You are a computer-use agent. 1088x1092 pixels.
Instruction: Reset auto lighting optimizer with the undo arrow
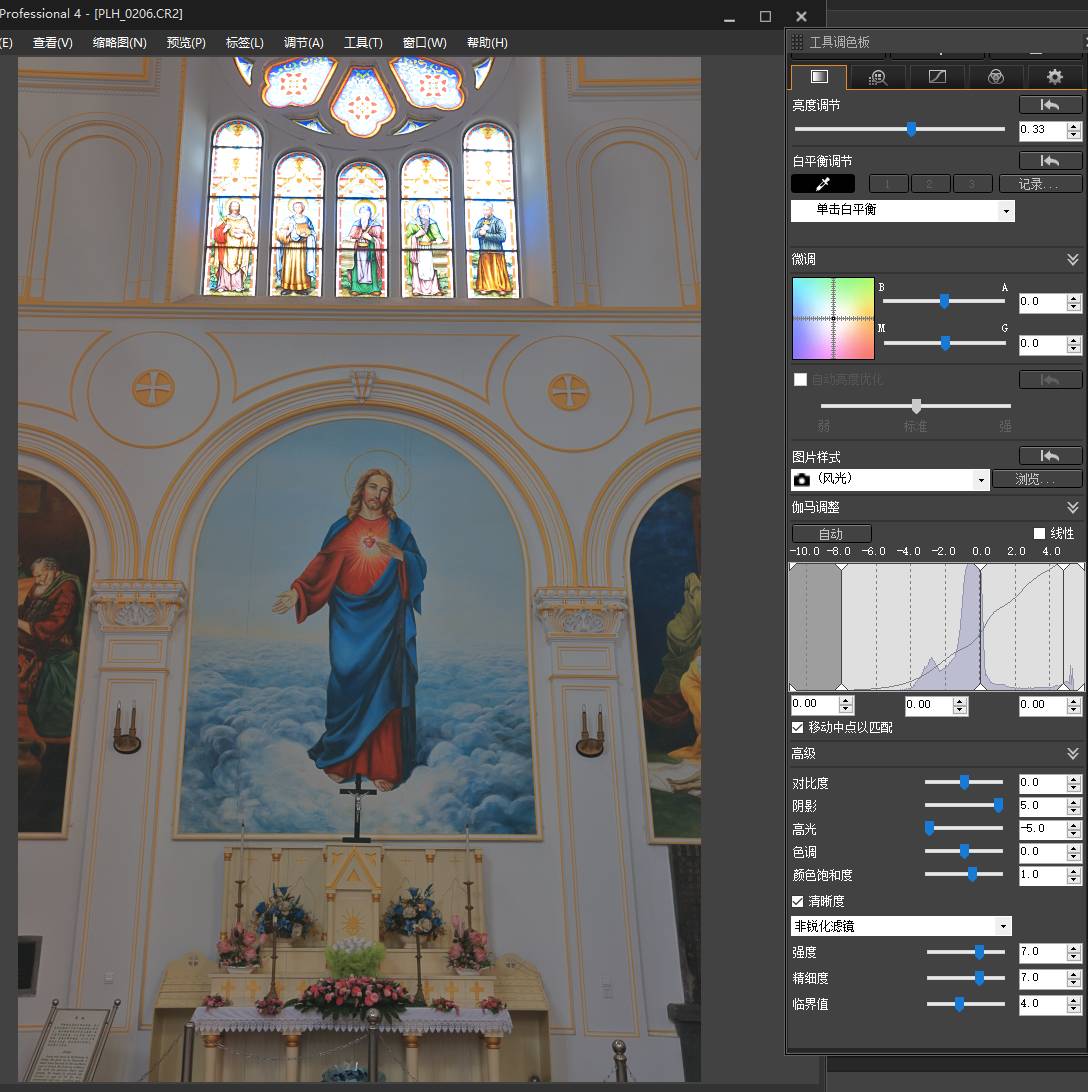(1050, 380)
